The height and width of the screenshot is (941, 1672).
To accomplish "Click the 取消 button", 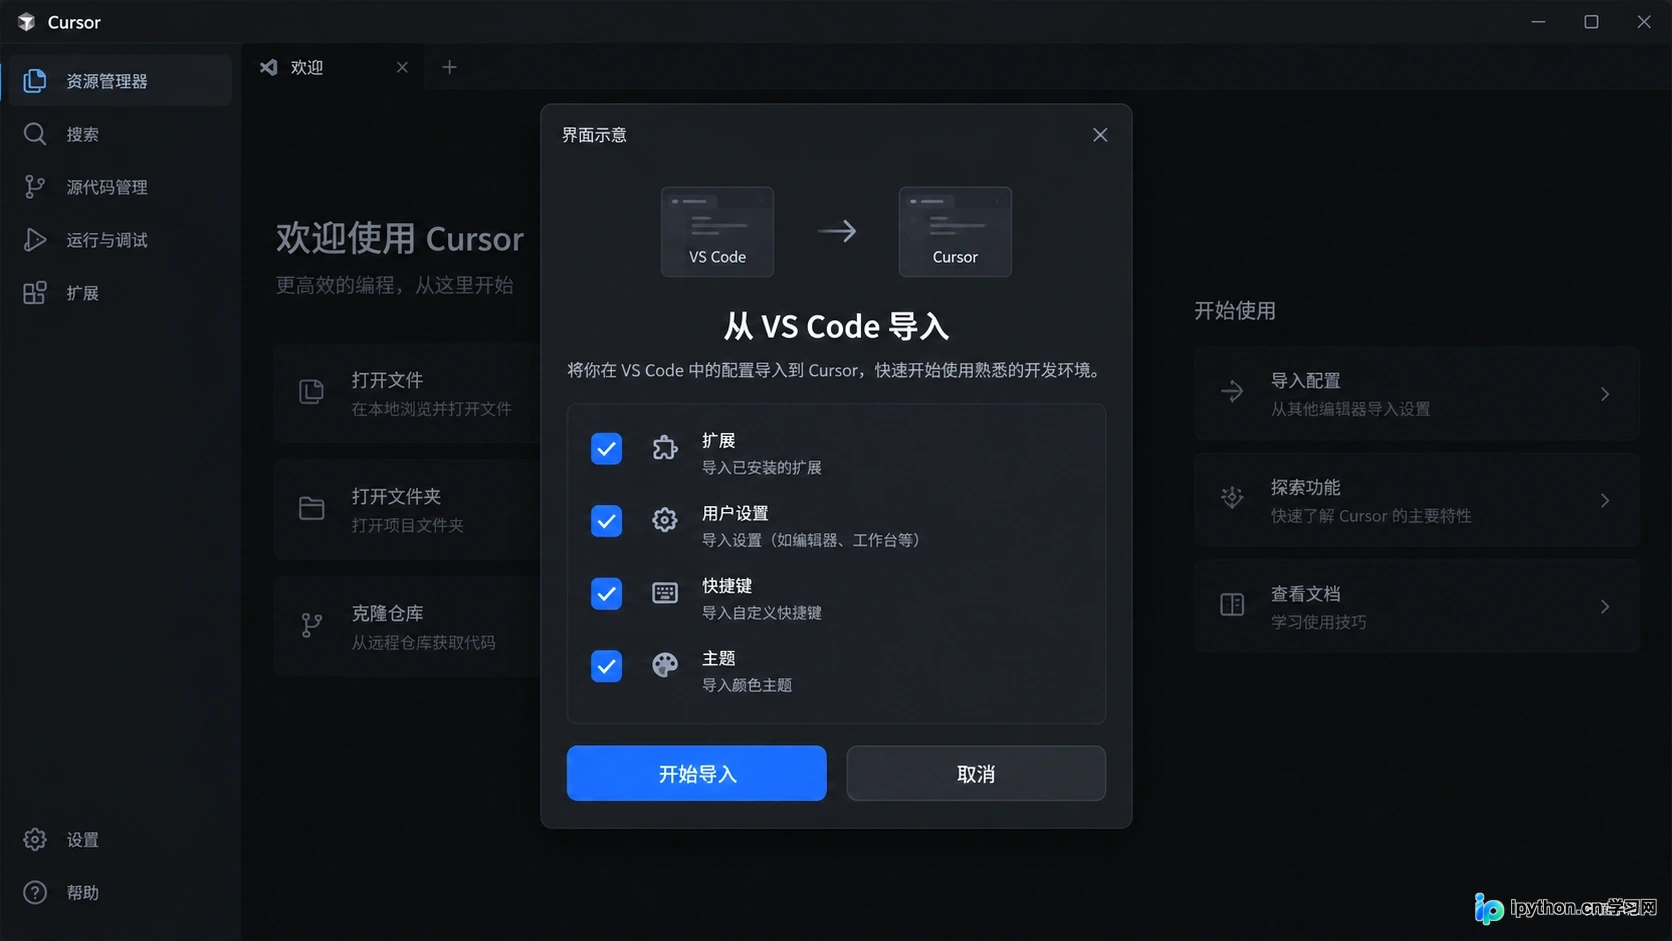I will (x=976, y=773).
